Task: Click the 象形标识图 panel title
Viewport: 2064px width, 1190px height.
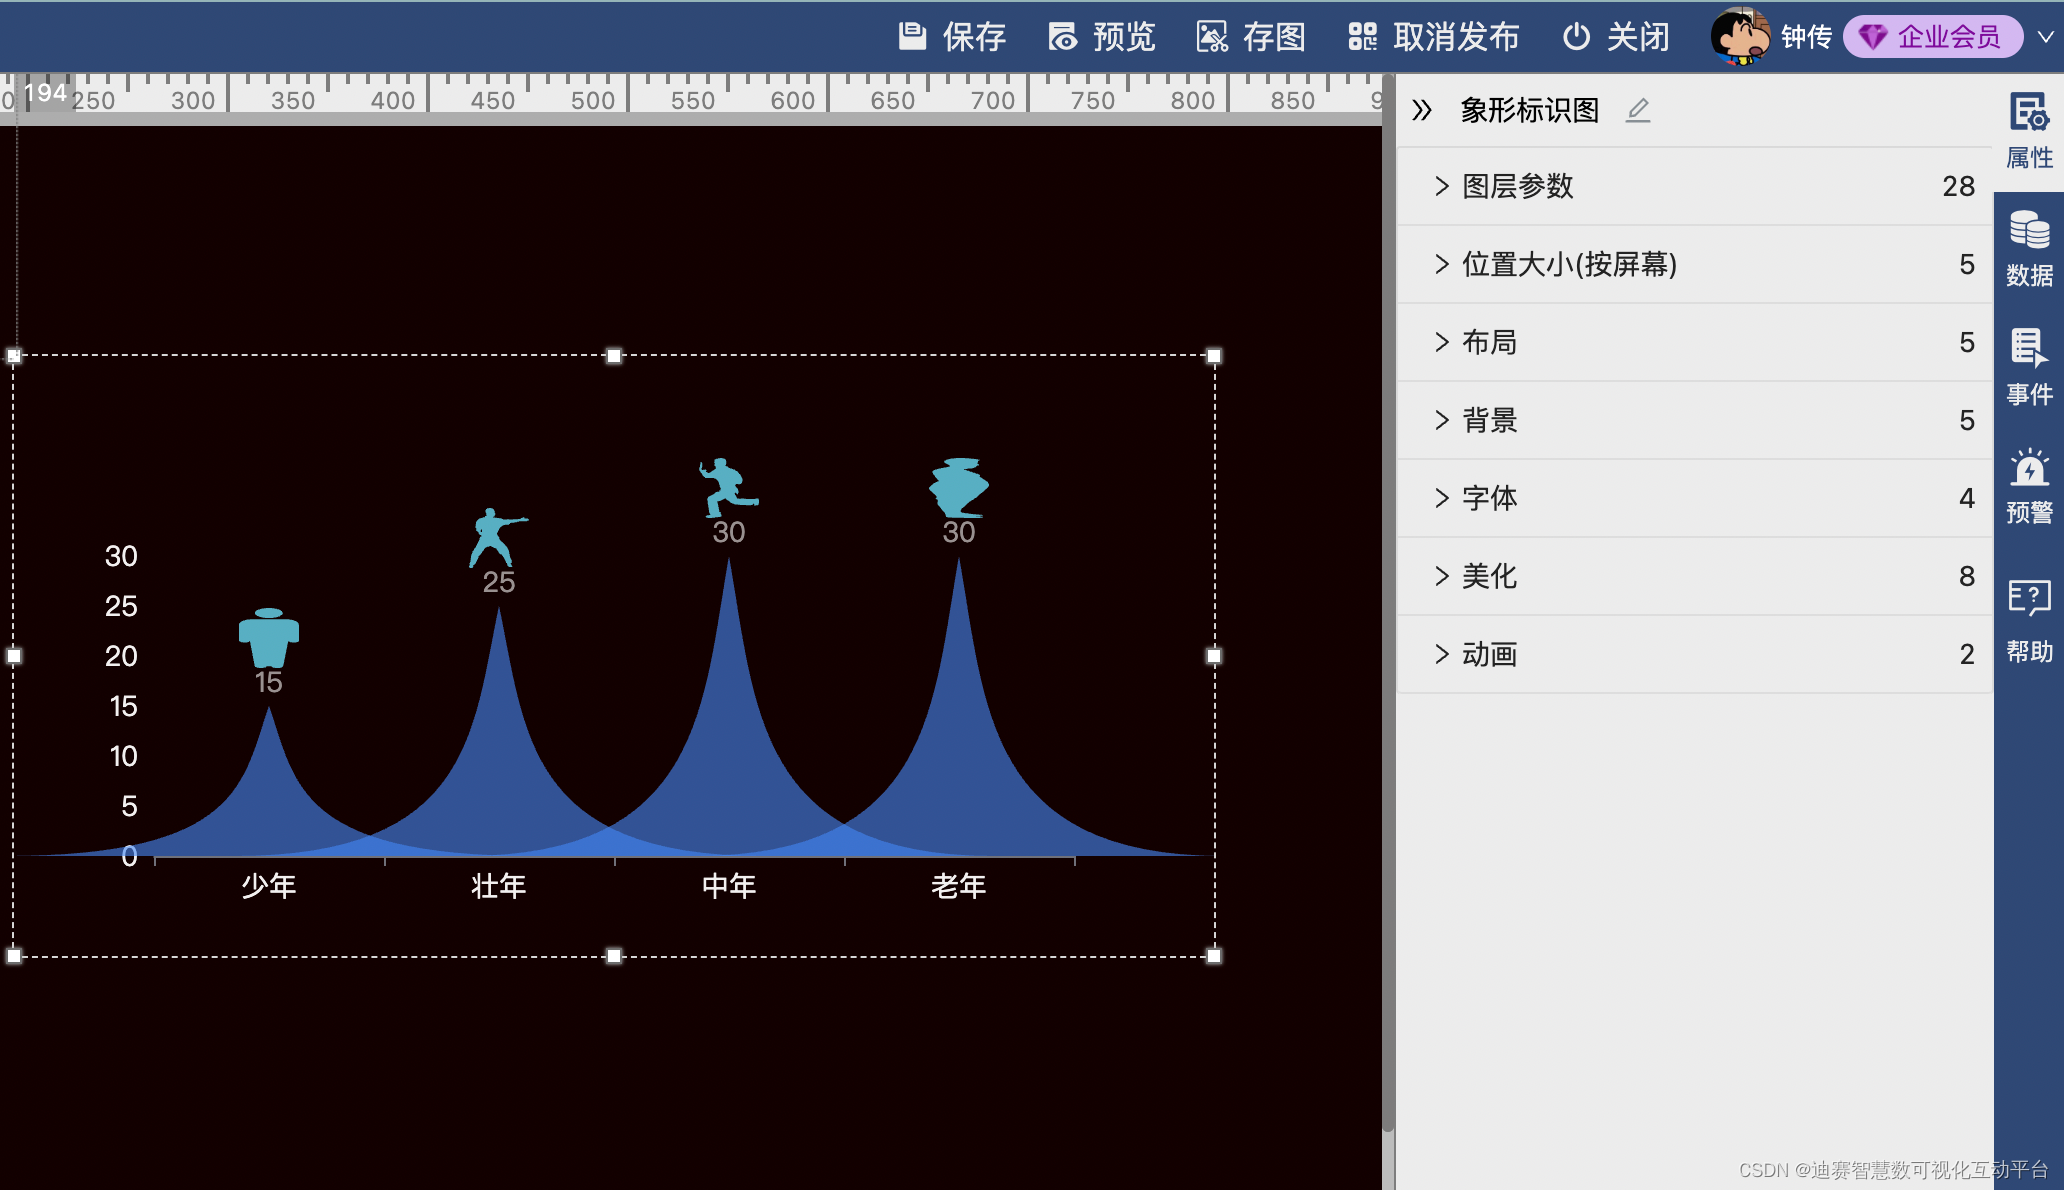Action: click(1530, 110)
